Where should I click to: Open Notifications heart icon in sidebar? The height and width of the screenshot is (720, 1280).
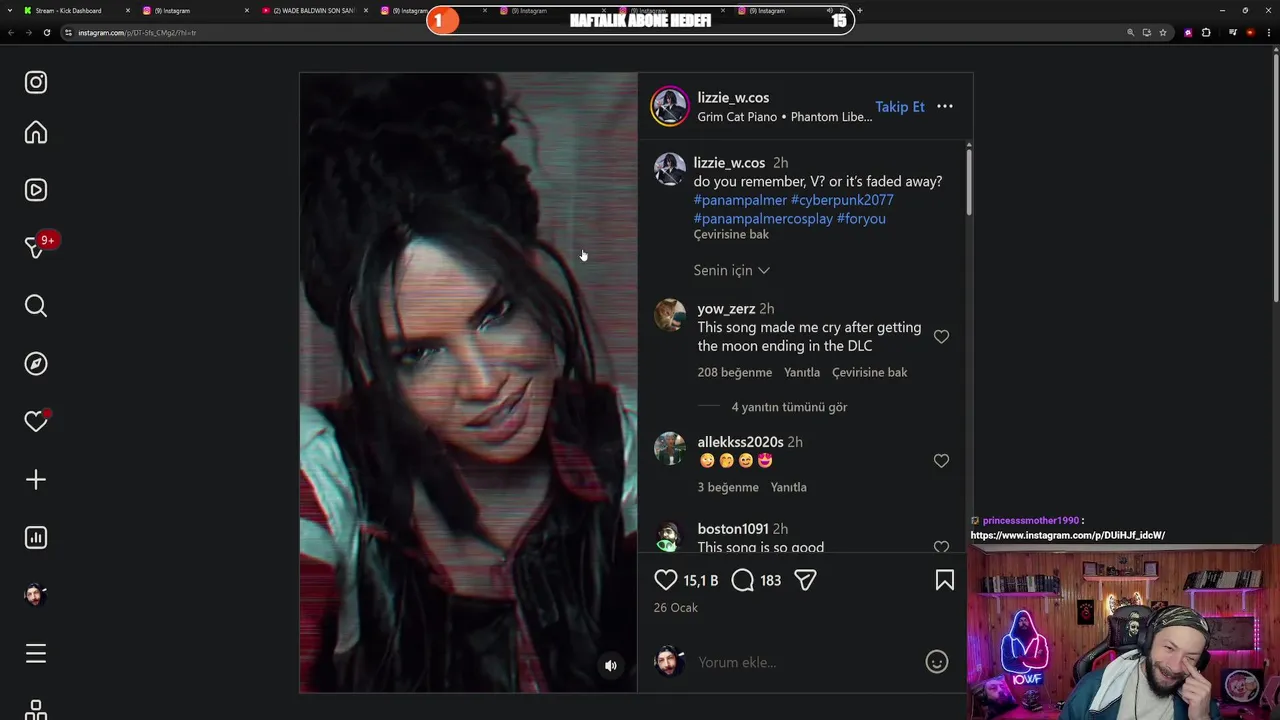coord(36,421)
